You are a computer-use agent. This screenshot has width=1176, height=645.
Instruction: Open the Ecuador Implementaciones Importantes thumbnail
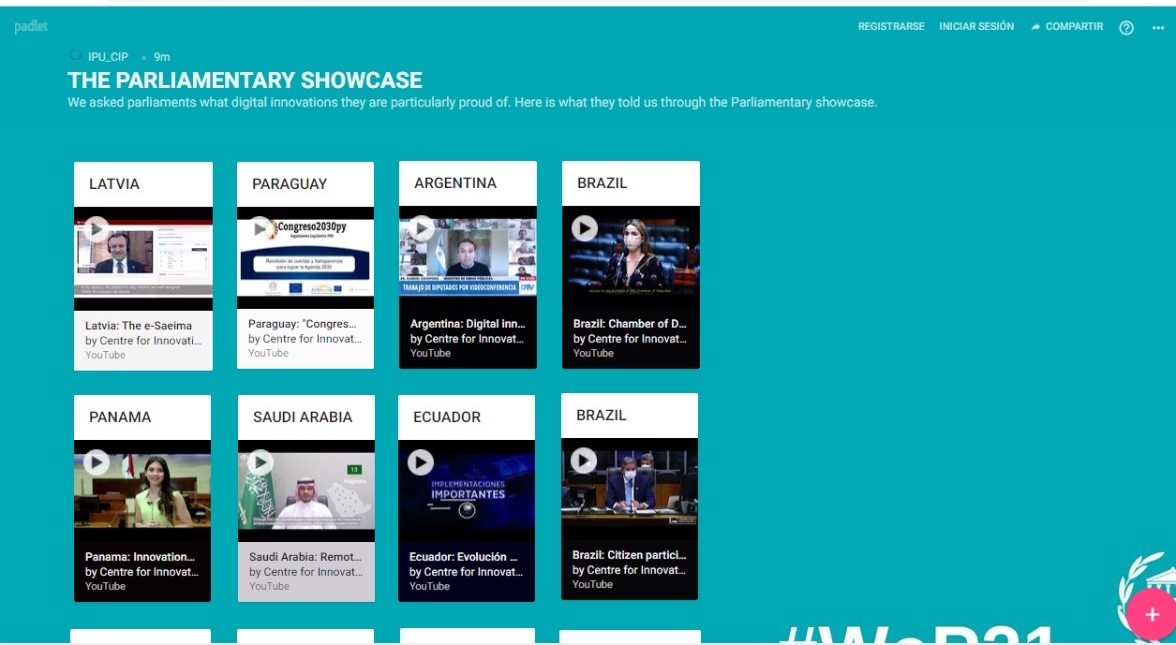click(x=466, y=491)
